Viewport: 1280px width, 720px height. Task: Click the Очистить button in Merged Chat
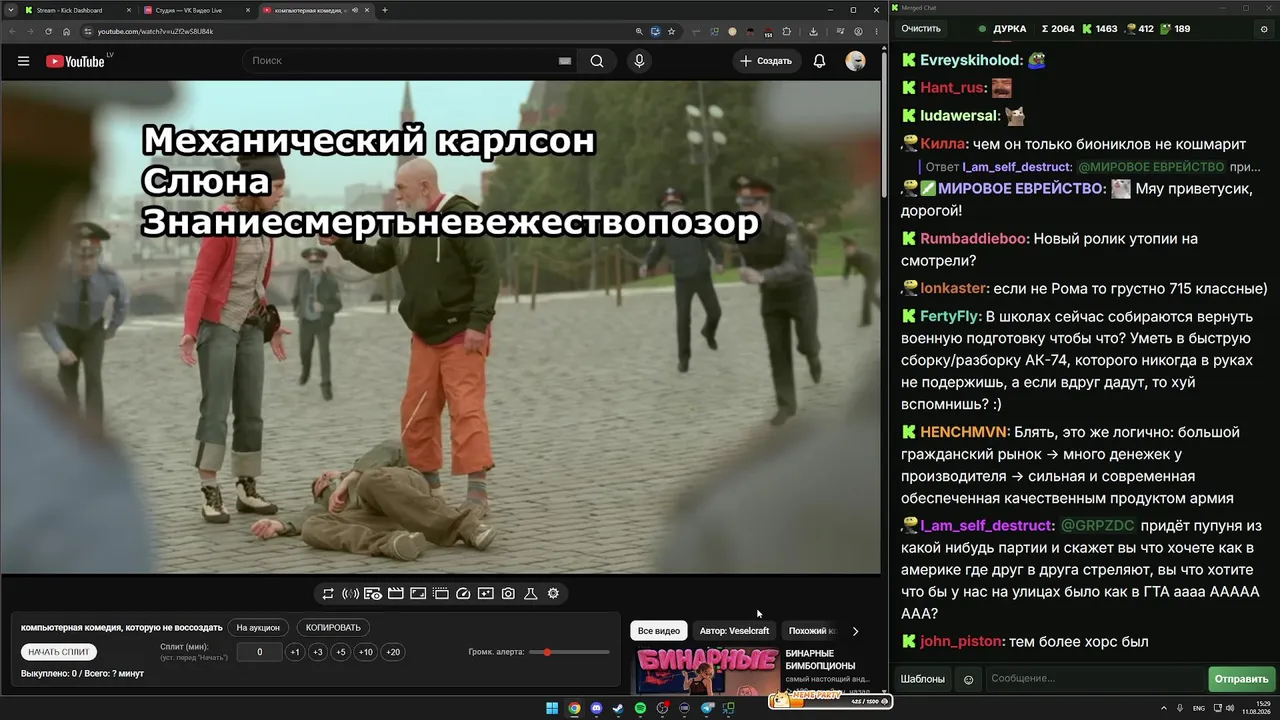[x=921, y=29]
